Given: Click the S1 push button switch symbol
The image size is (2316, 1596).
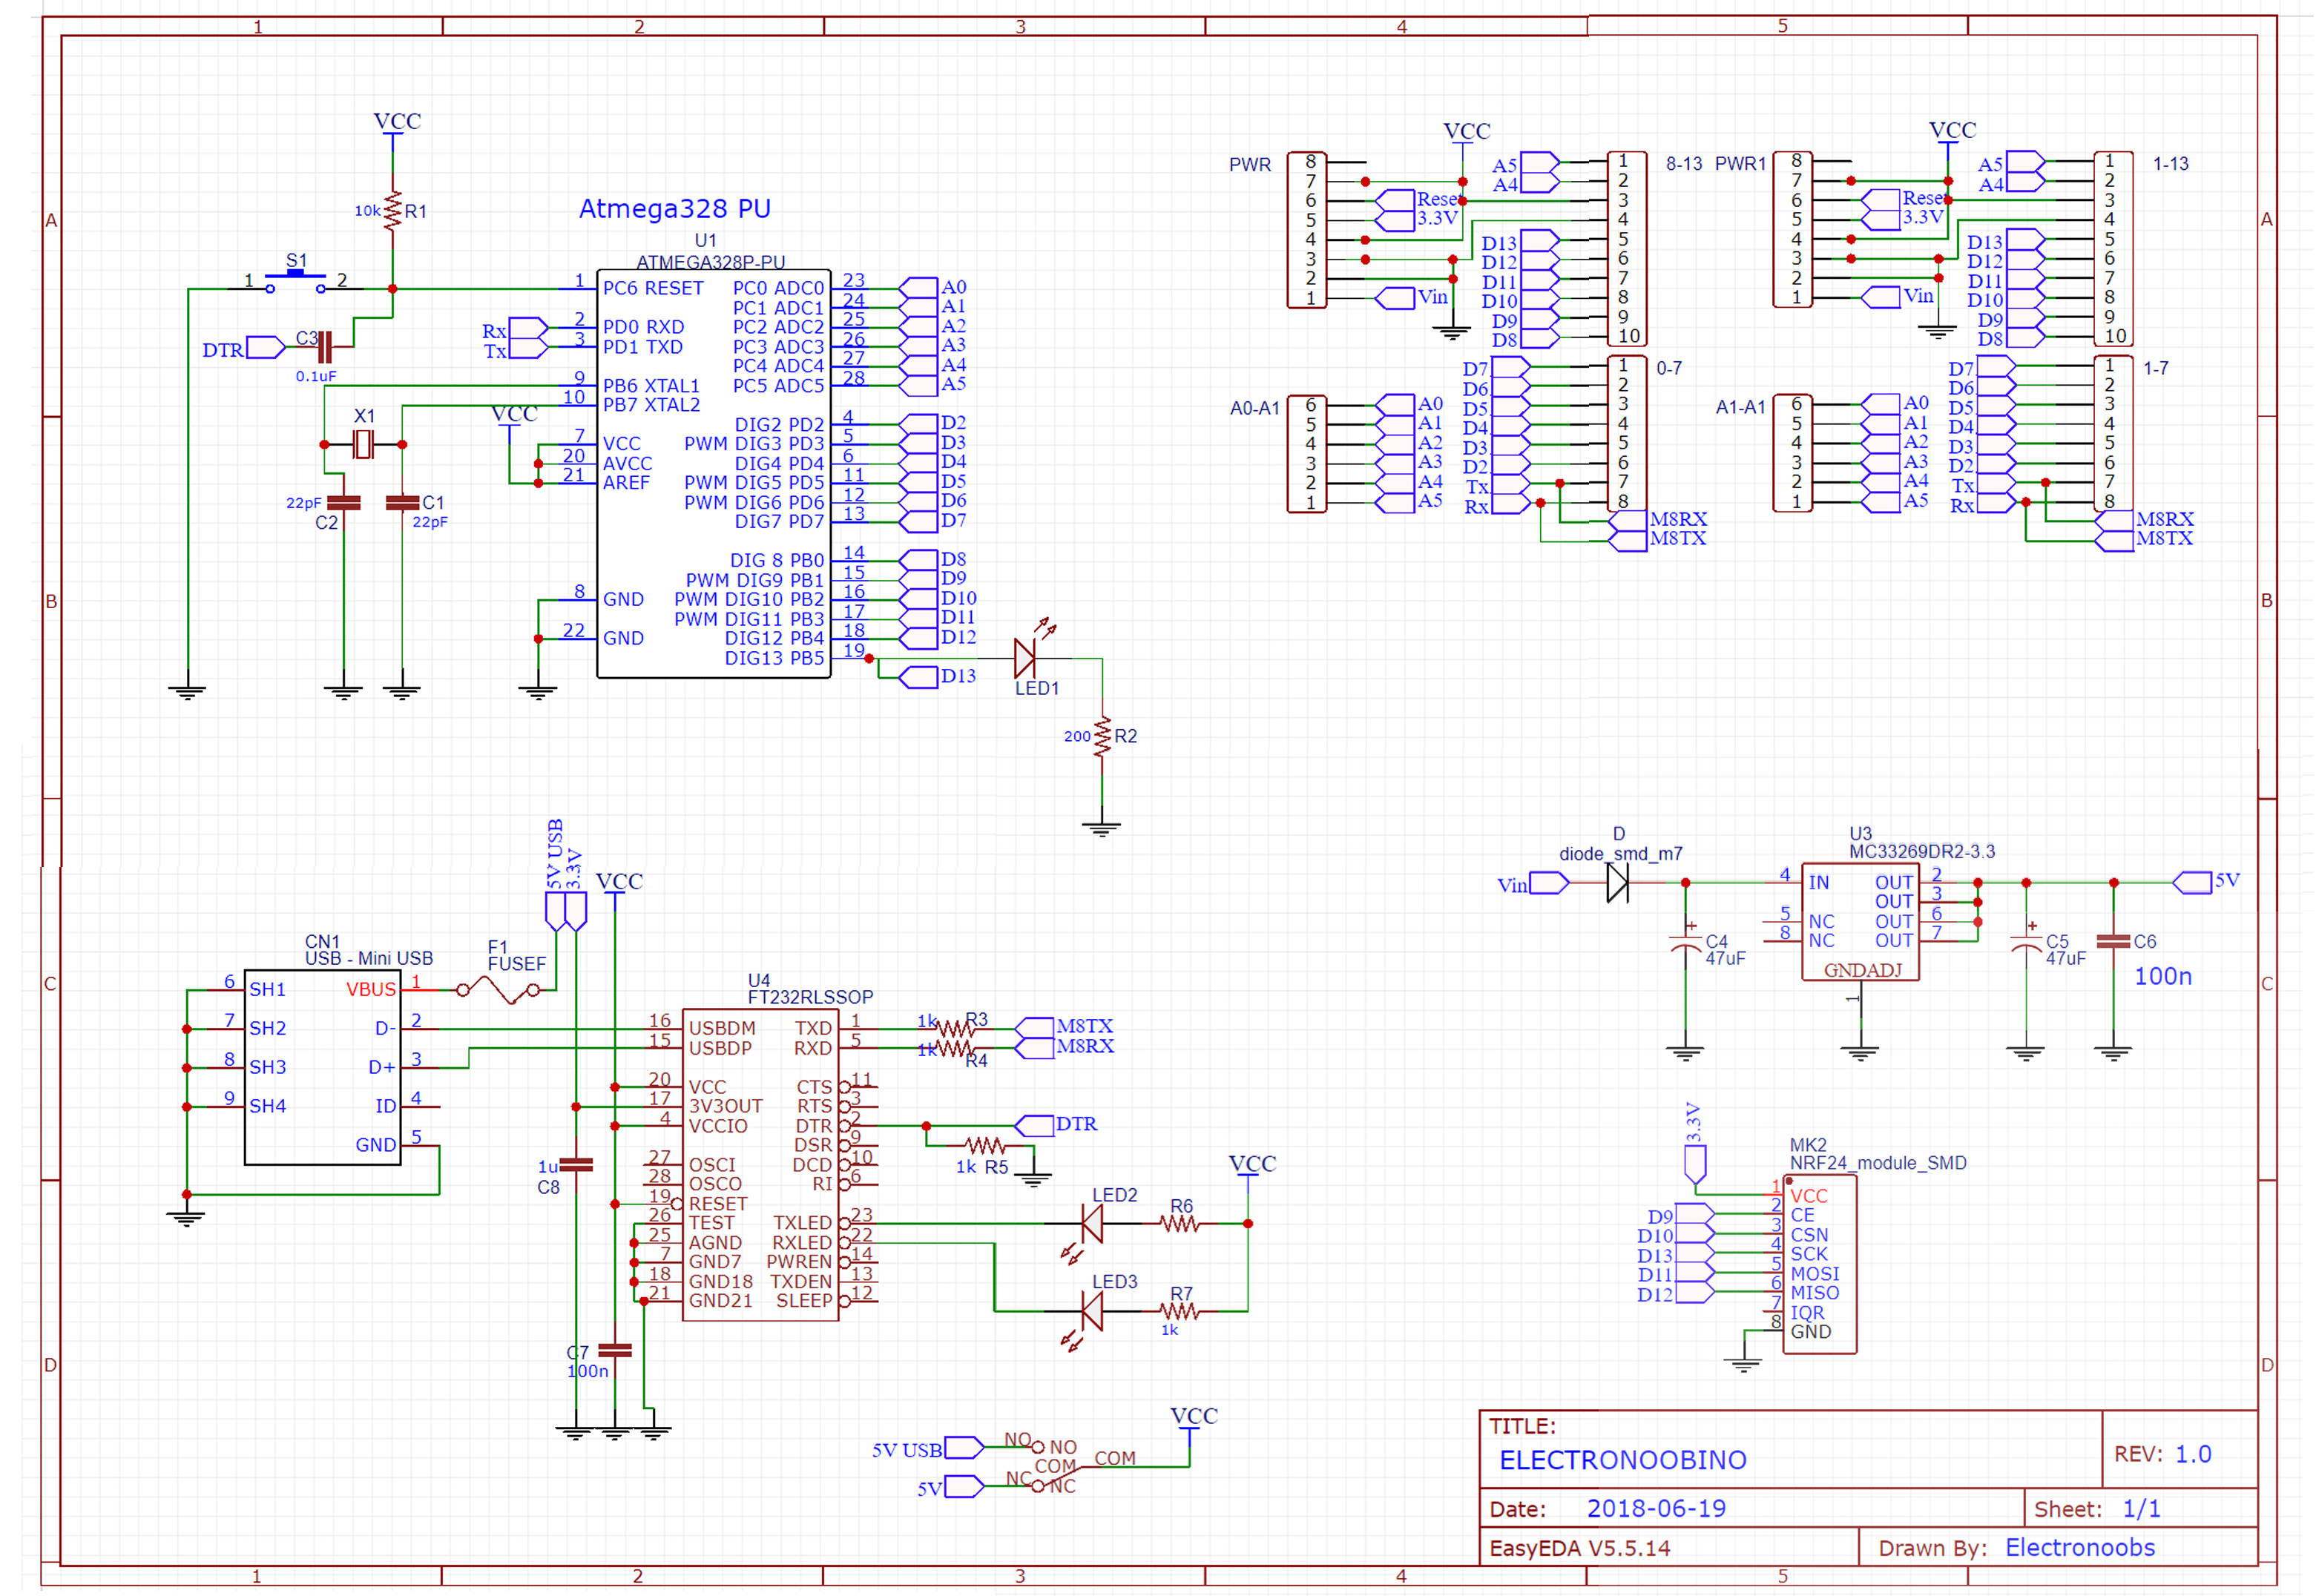Looking at the screenshot, I should point(295,281).
